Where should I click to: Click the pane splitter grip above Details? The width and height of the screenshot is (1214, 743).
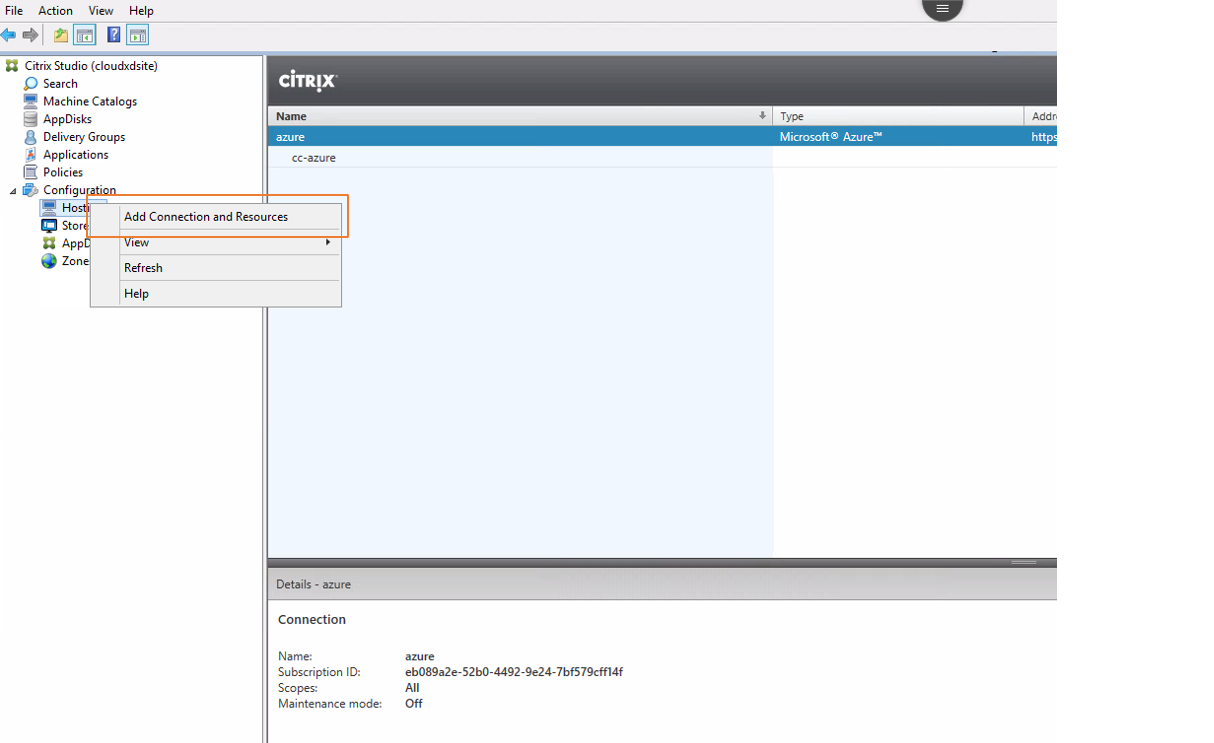(1024, 562)
